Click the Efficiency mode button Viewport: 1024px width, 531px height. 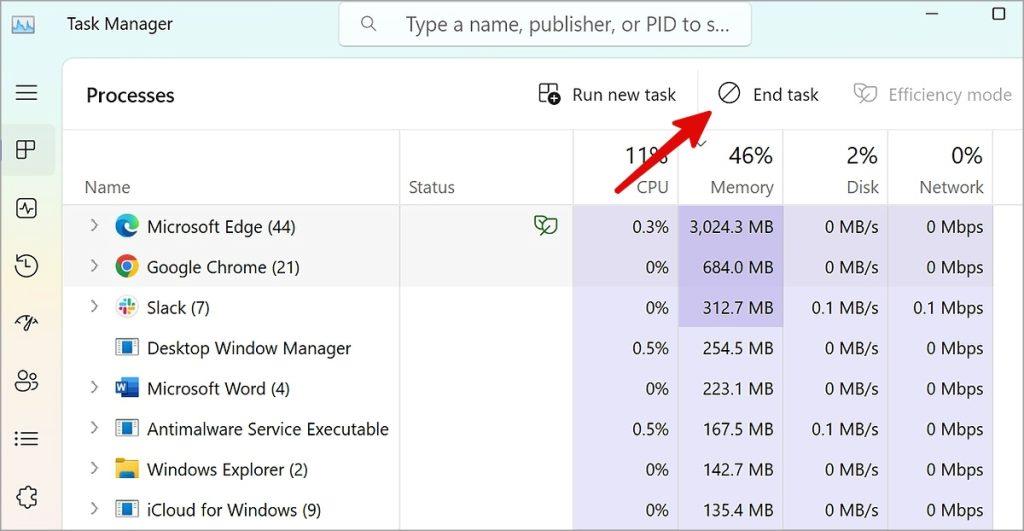tap(933, 95)
